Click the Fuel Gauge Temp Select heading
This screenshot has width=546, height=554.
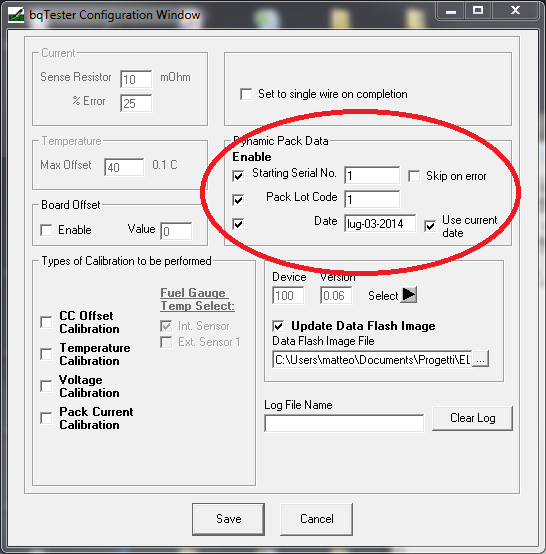coord(197,299)
